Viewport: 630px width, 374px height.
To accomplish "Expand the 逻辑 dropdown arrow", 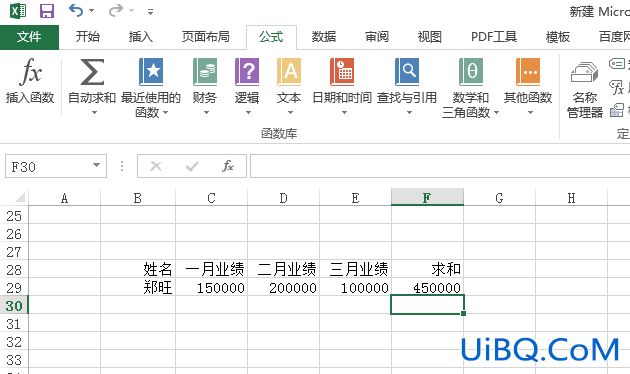I will tap(248, 113).
